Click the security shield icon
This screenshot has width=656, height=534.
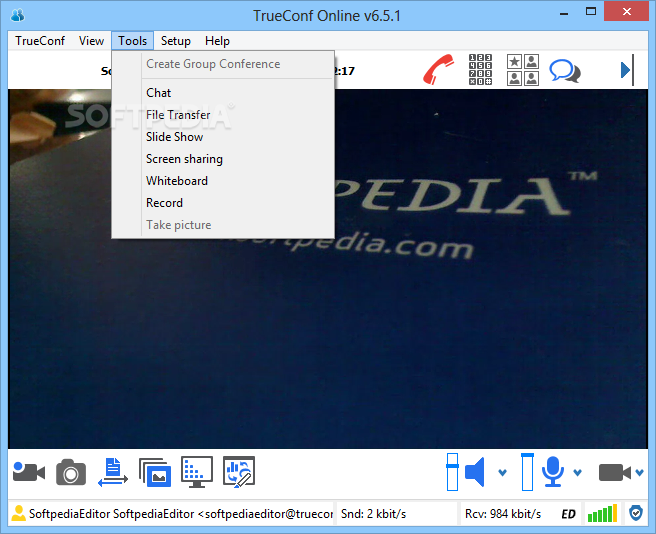(636, 513)
